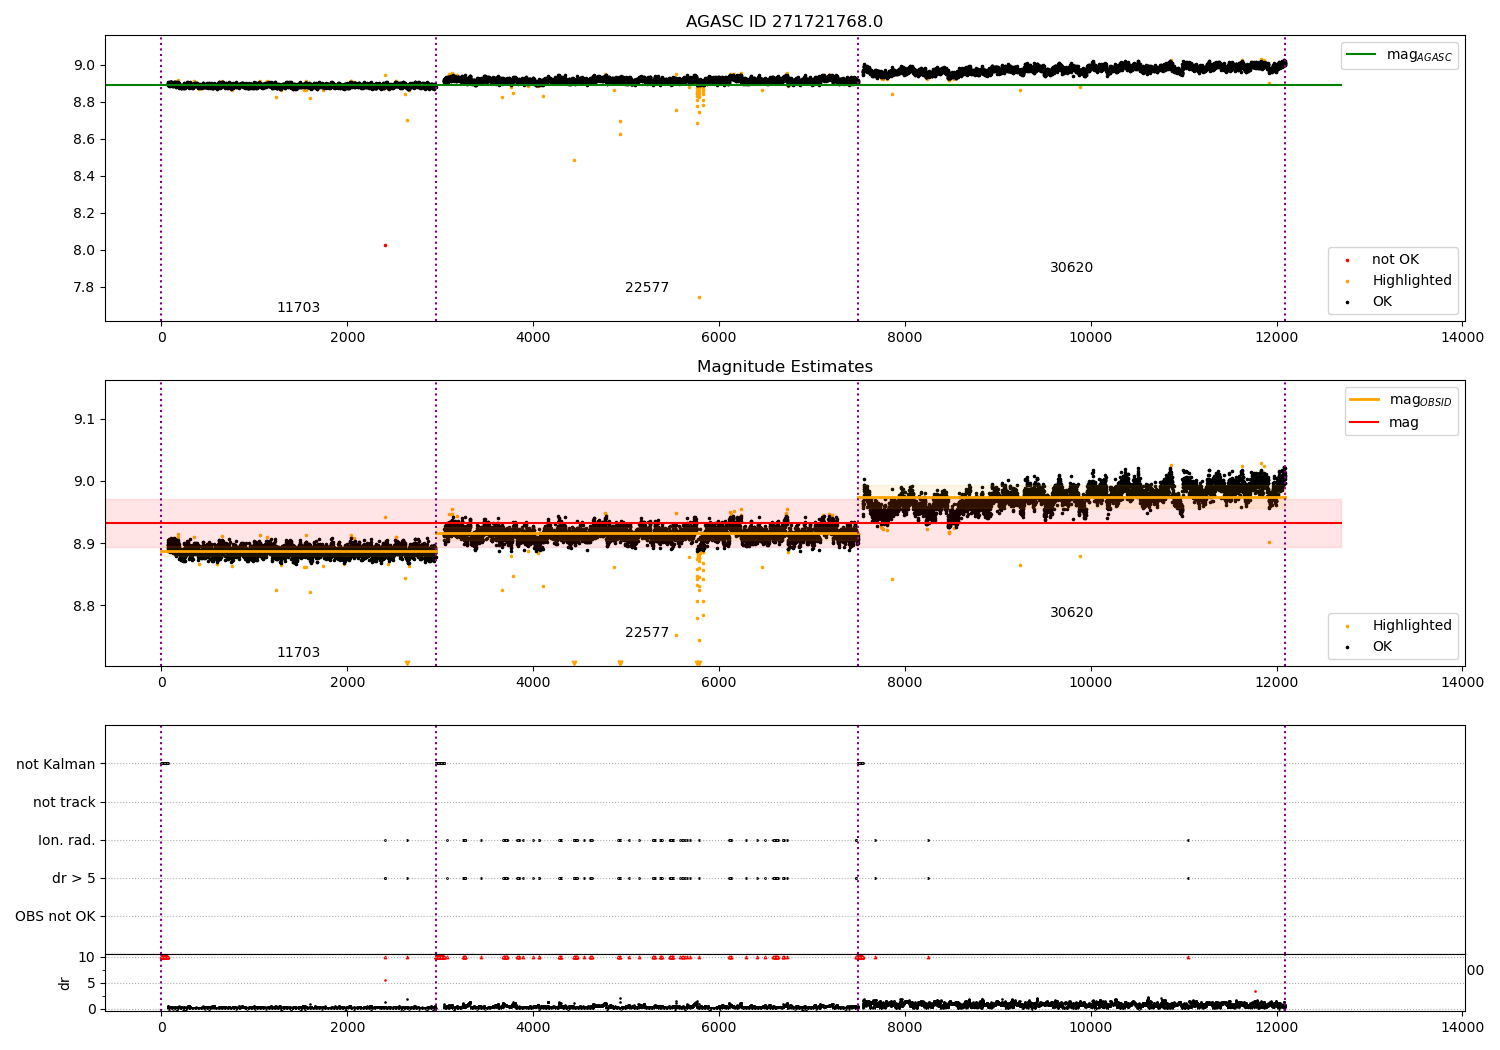
Task: Click x-axis tick '14000' under the top plot
Action: (1463, 338)
